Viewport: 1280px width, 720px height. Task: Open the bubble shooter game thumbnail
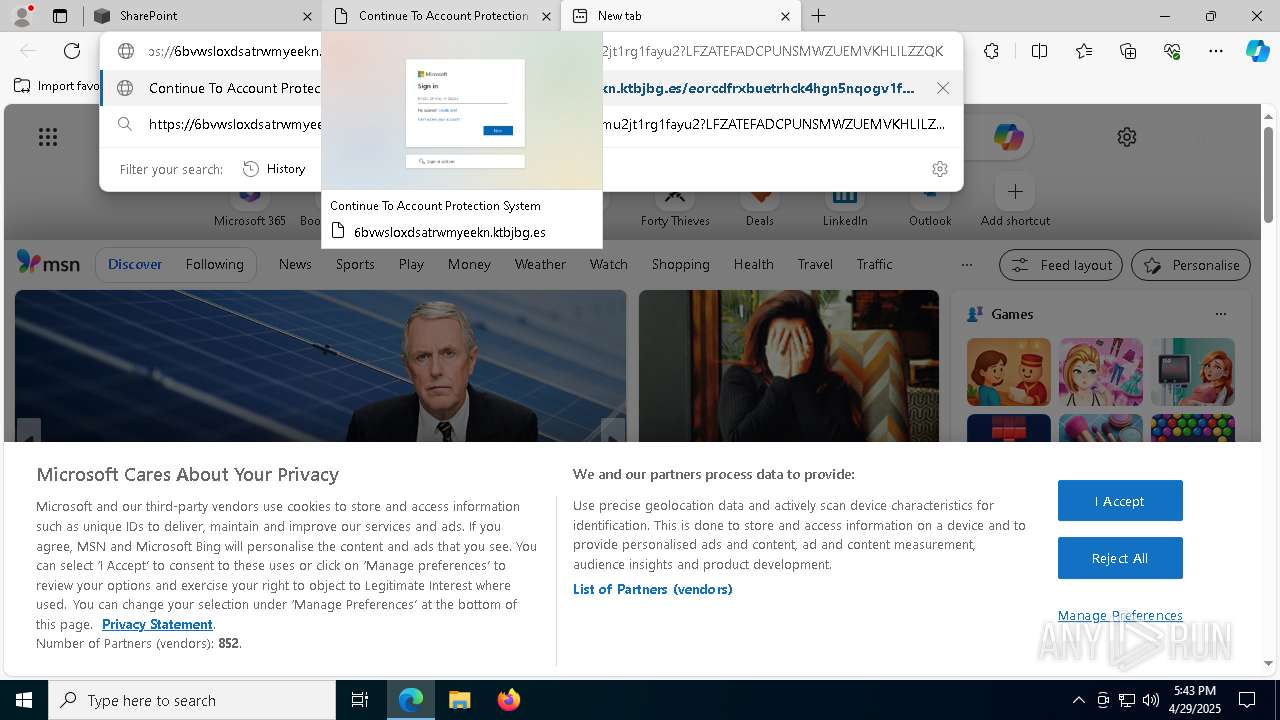tap(1192, 428)
